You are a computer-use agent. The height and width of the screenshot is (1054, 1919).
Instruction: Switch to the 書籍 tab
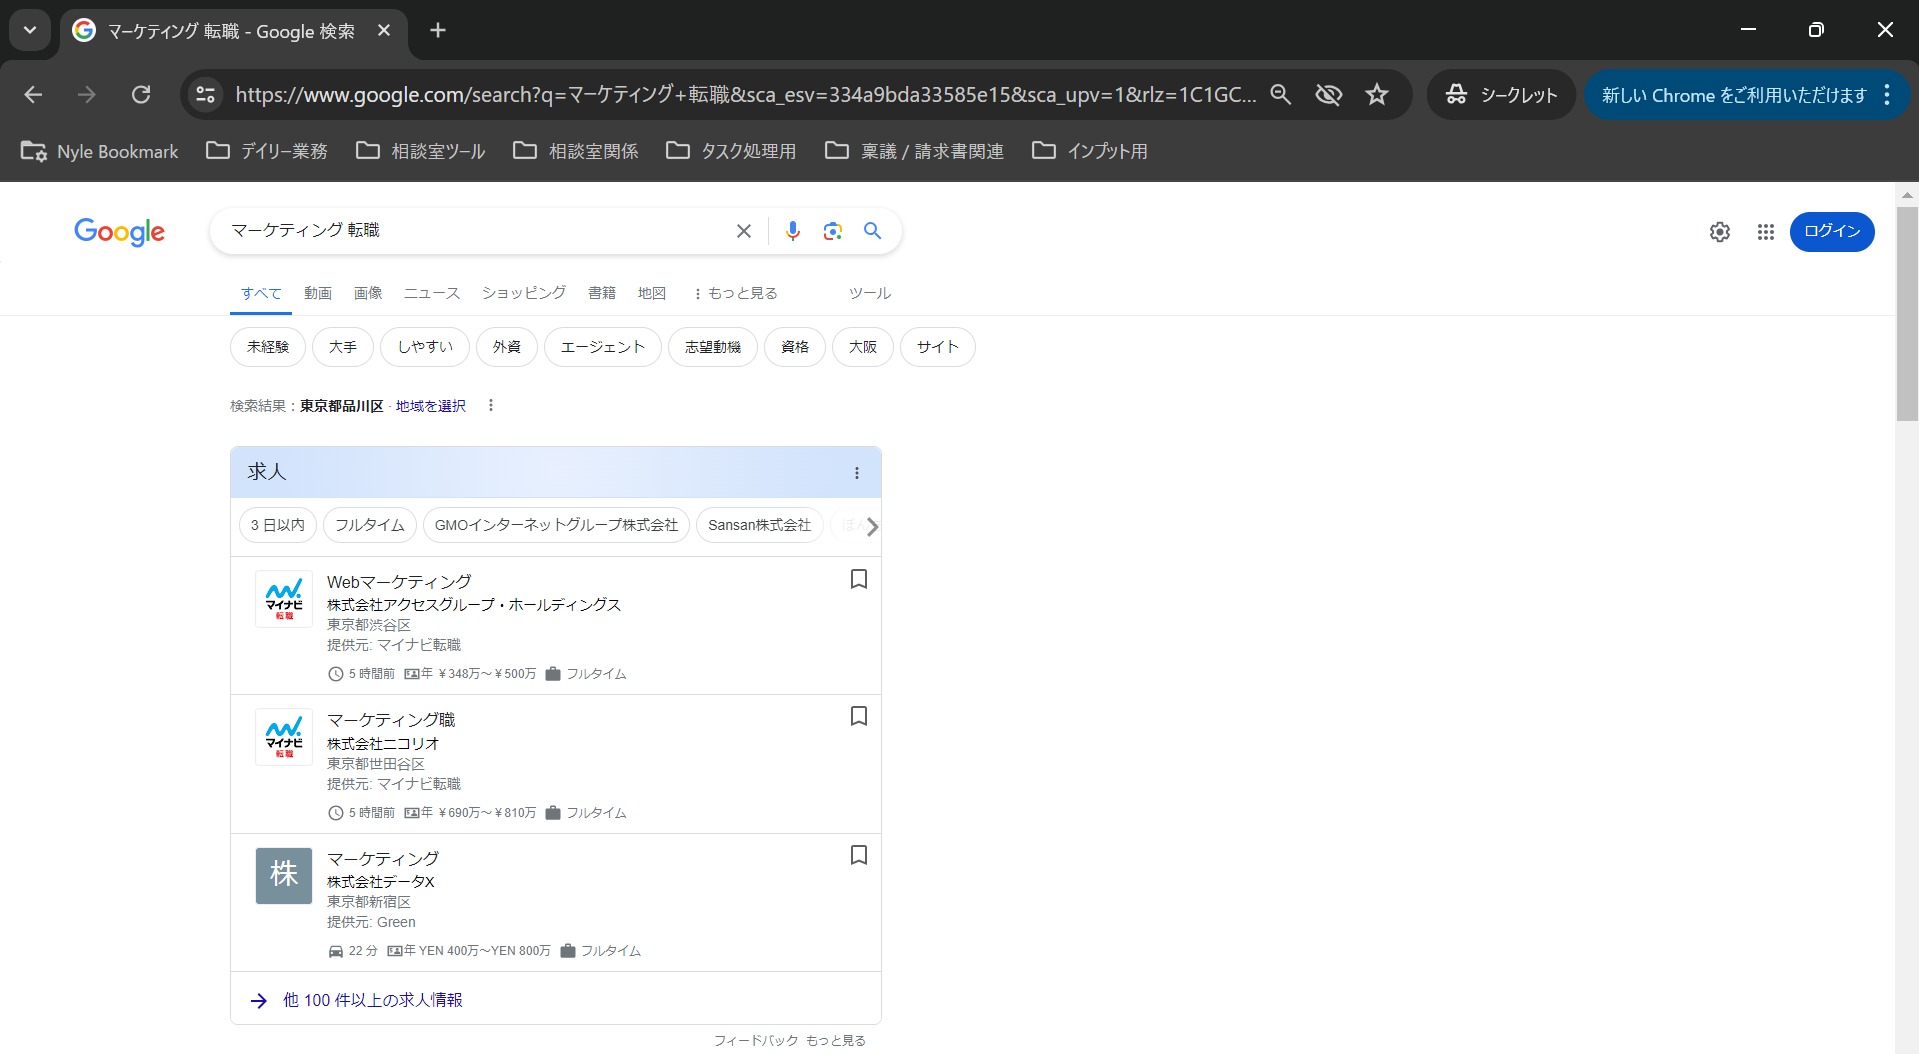click(x=602, y=293)
